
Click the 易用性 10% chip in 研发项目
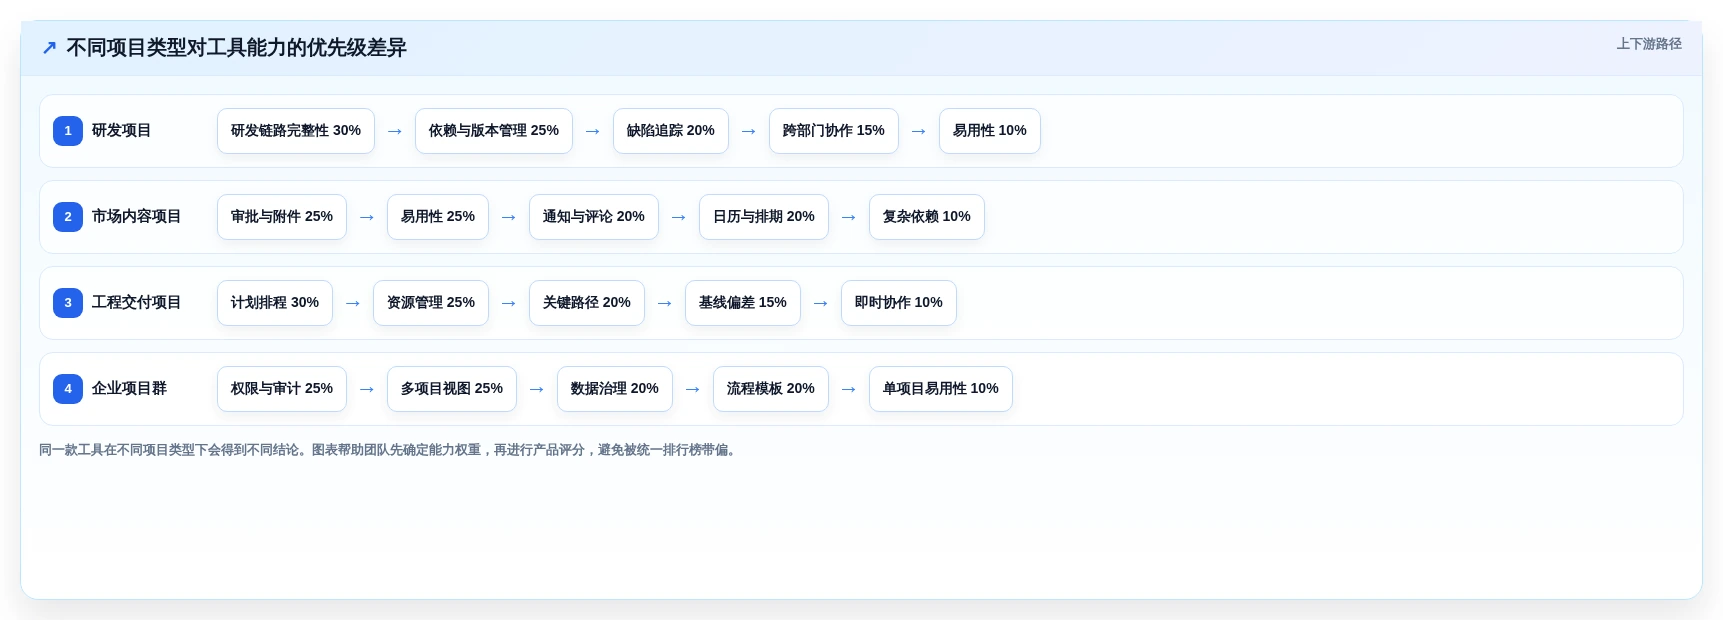tap(990, 131)
